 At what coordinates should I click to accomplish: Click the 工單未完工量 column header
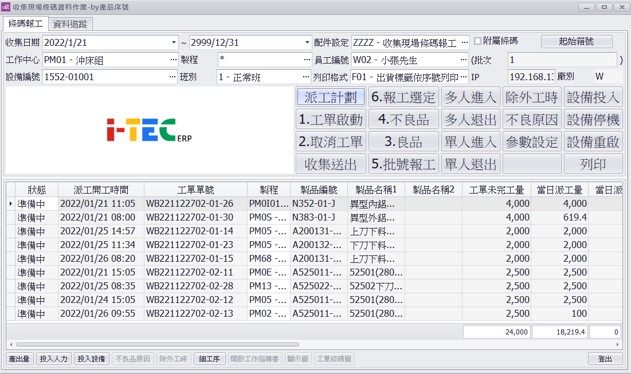pos(497,190)
